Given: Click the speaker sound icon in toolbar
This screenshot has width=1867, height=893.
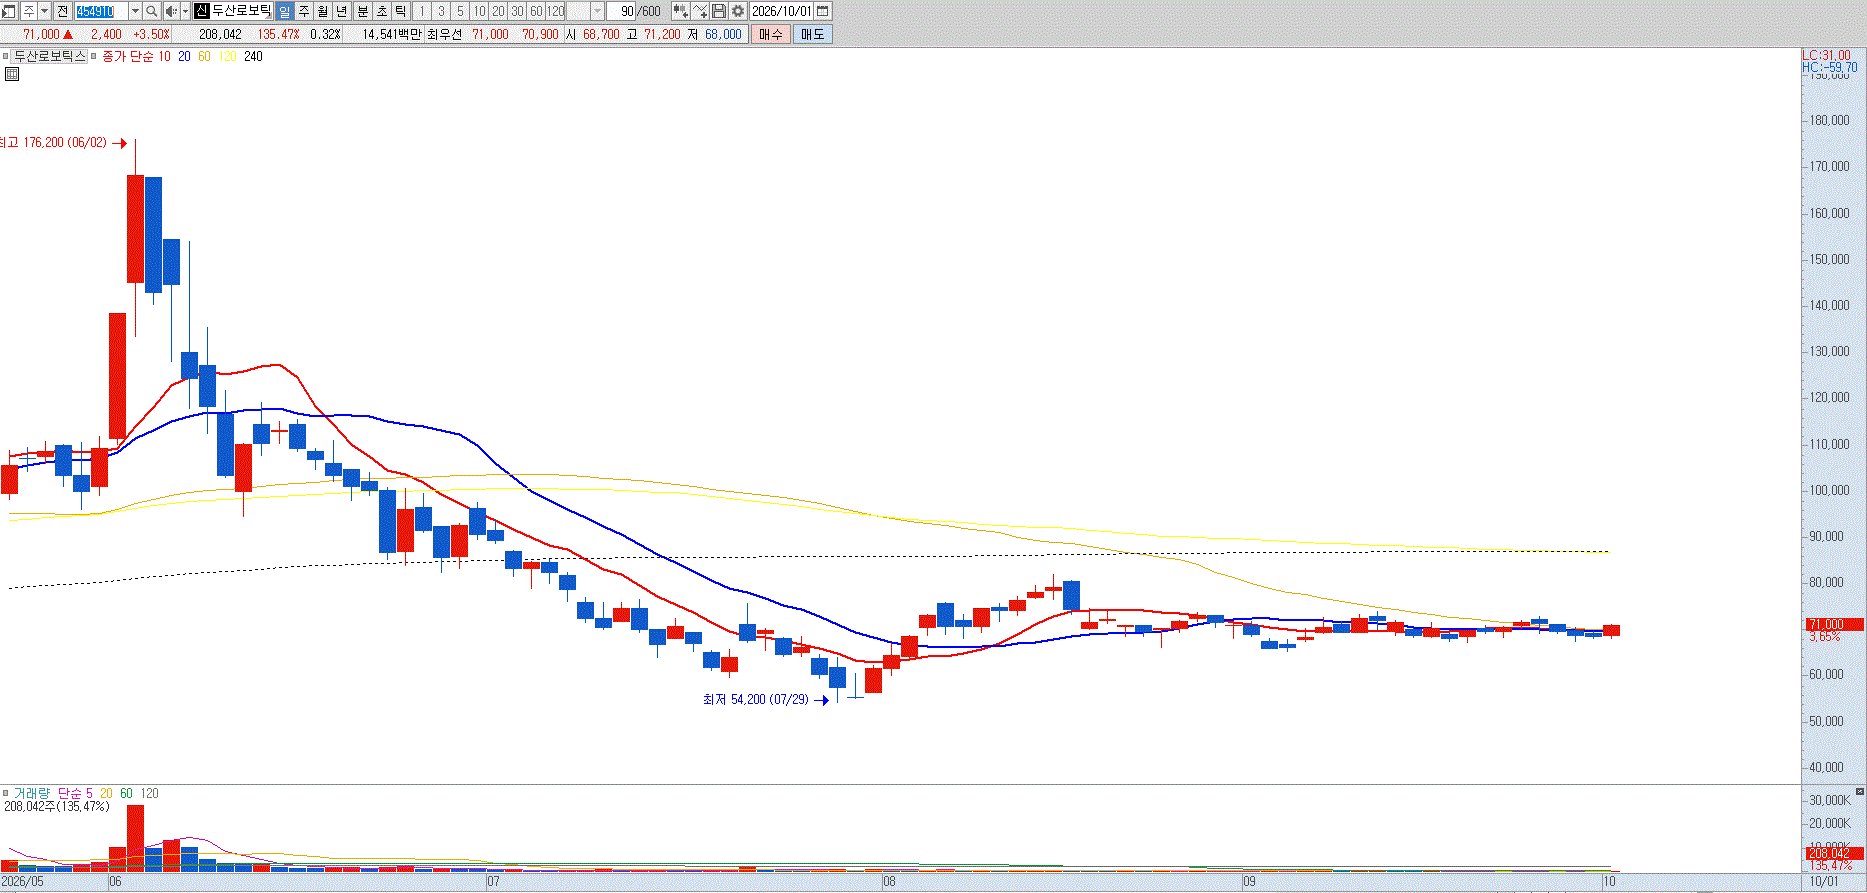Looking at the screenshot, I should 171,11.
